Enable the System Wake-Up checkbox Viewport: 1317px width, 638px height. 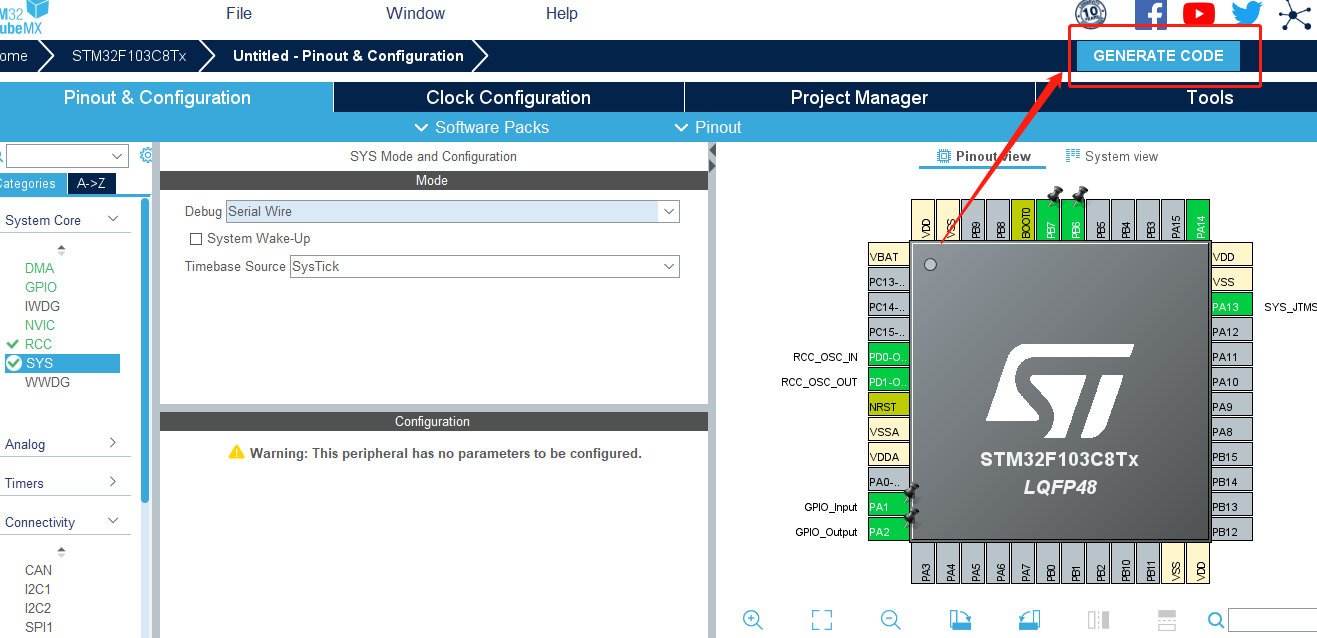point(196,239)
